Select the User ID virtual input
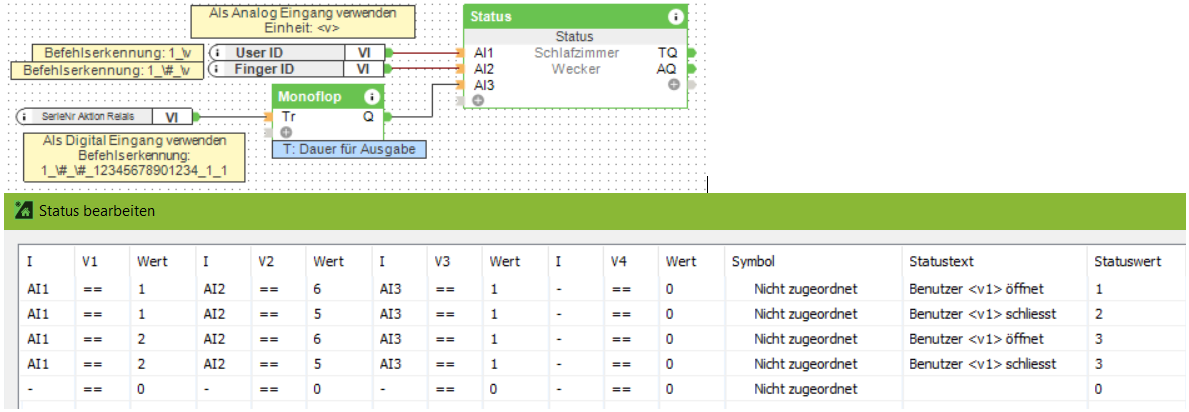 point(296,53)
